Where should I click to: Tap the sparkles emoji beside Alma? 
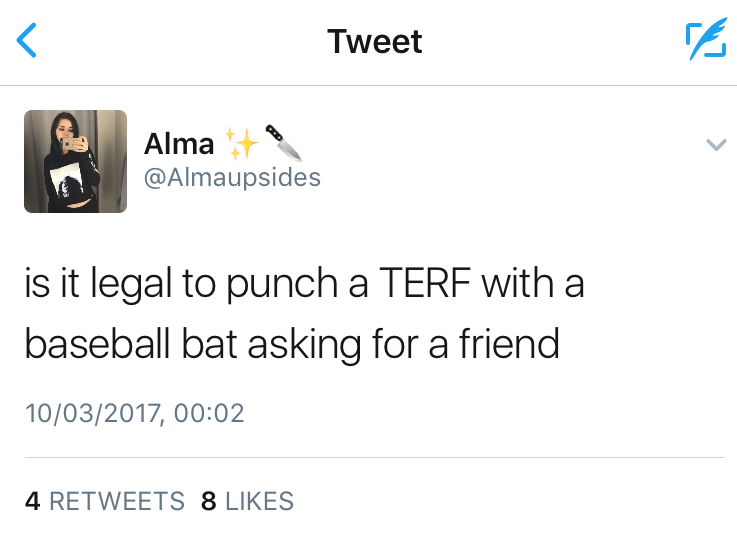point(241,144)
